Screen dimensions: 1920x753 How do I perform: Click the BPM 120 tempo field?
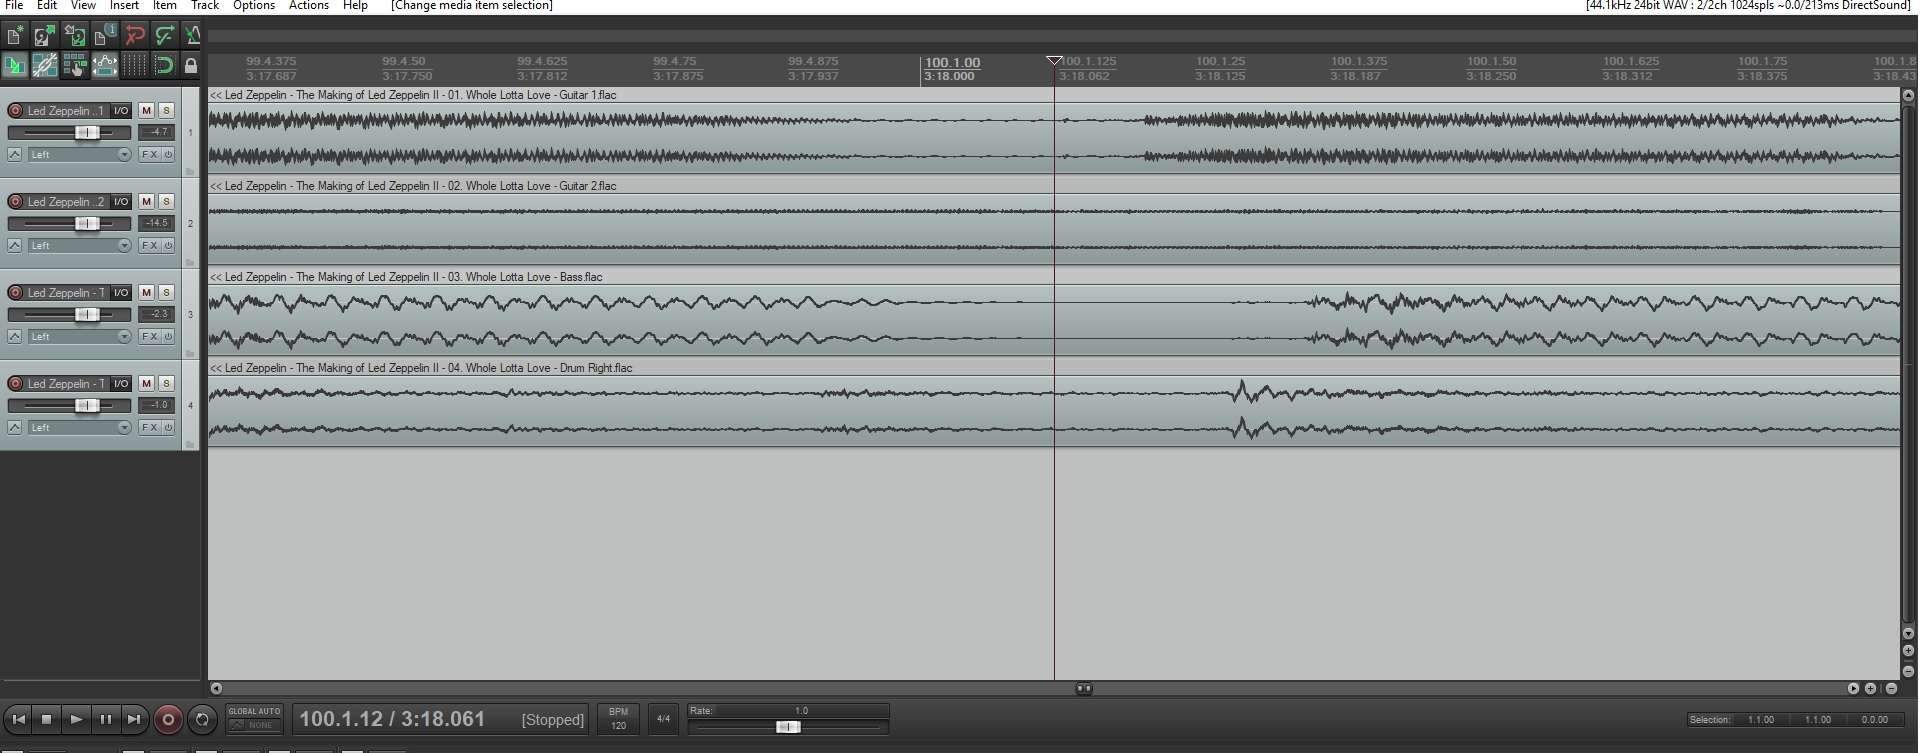click(618, 719)
